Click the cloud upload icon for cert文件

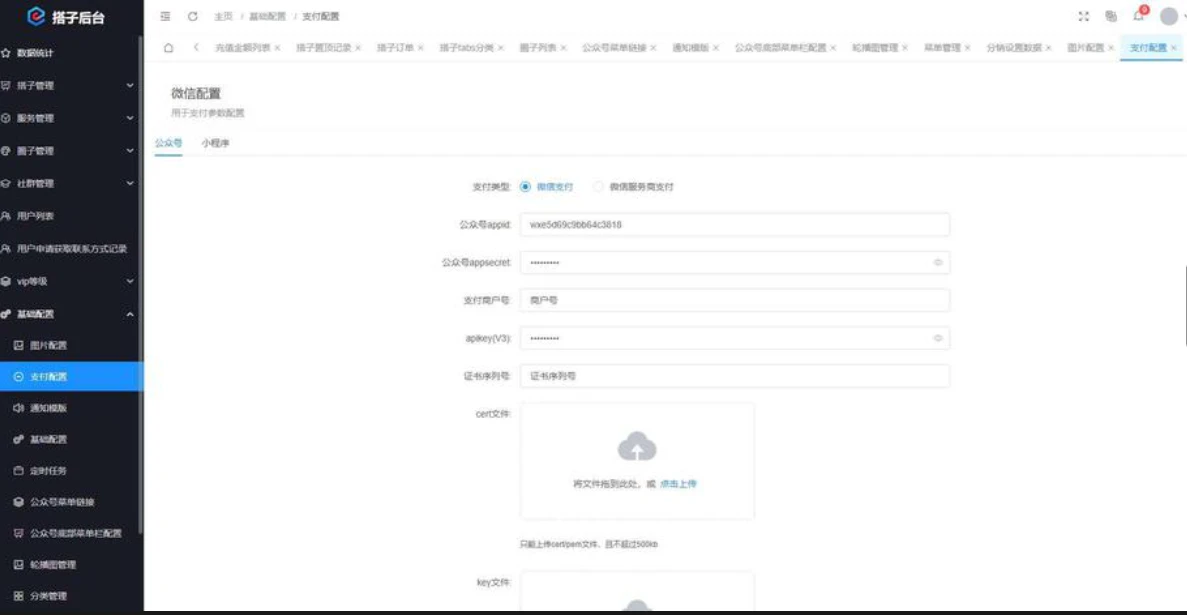tap(637, 446)
